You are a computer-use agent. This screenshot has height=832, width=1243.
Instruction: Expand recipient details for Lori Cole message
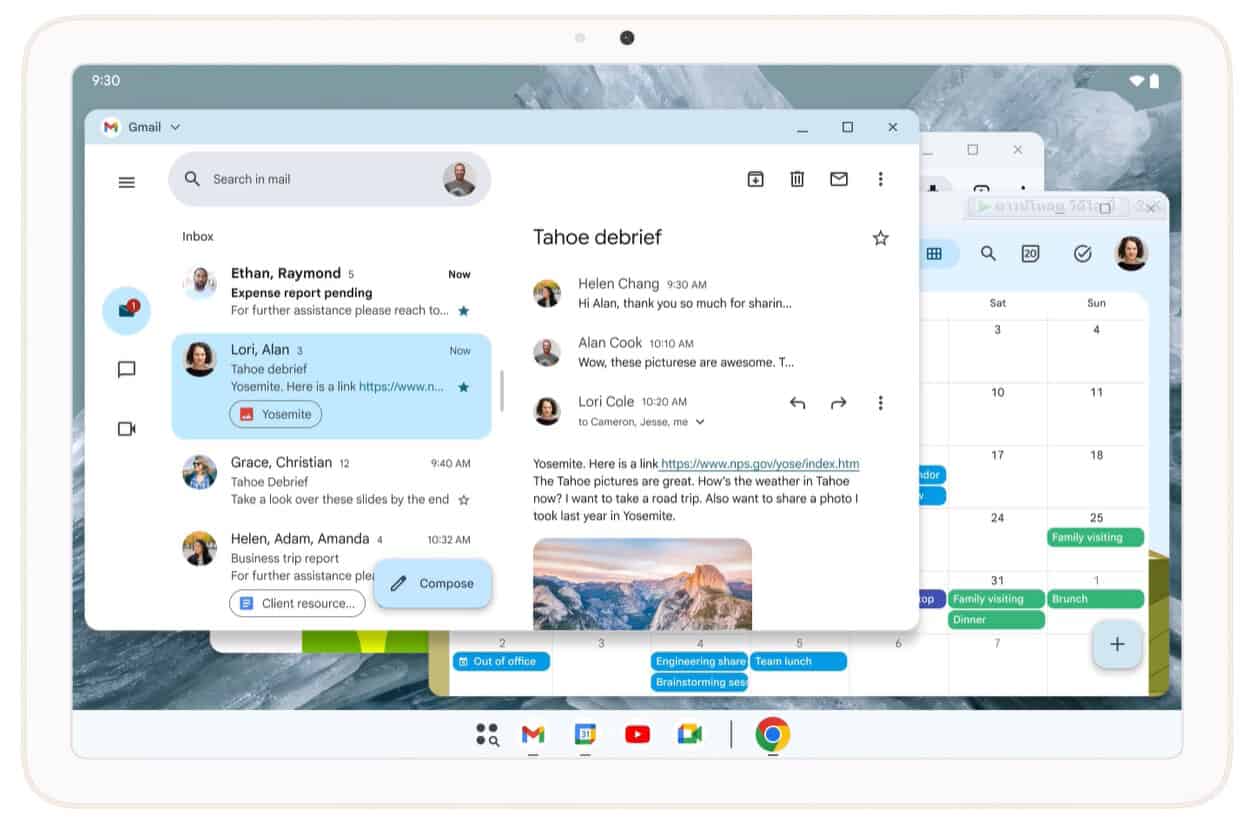point(700,422)
